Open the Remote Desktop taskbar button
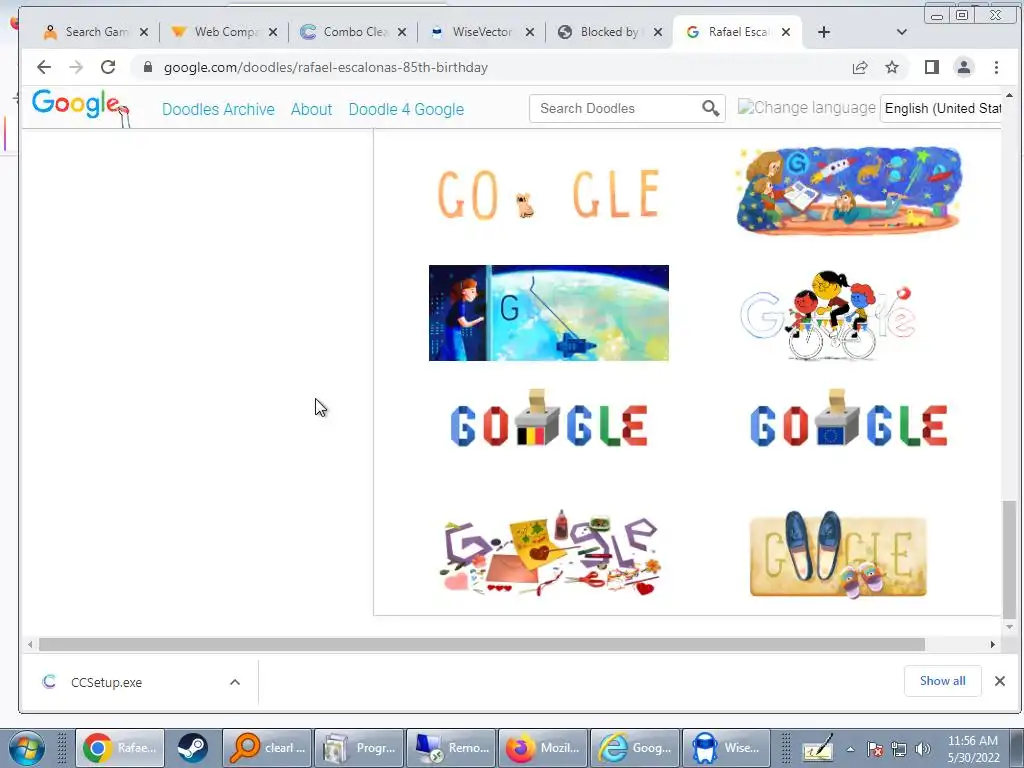This screenshot has width=1024, height=768. click(451, 748)
